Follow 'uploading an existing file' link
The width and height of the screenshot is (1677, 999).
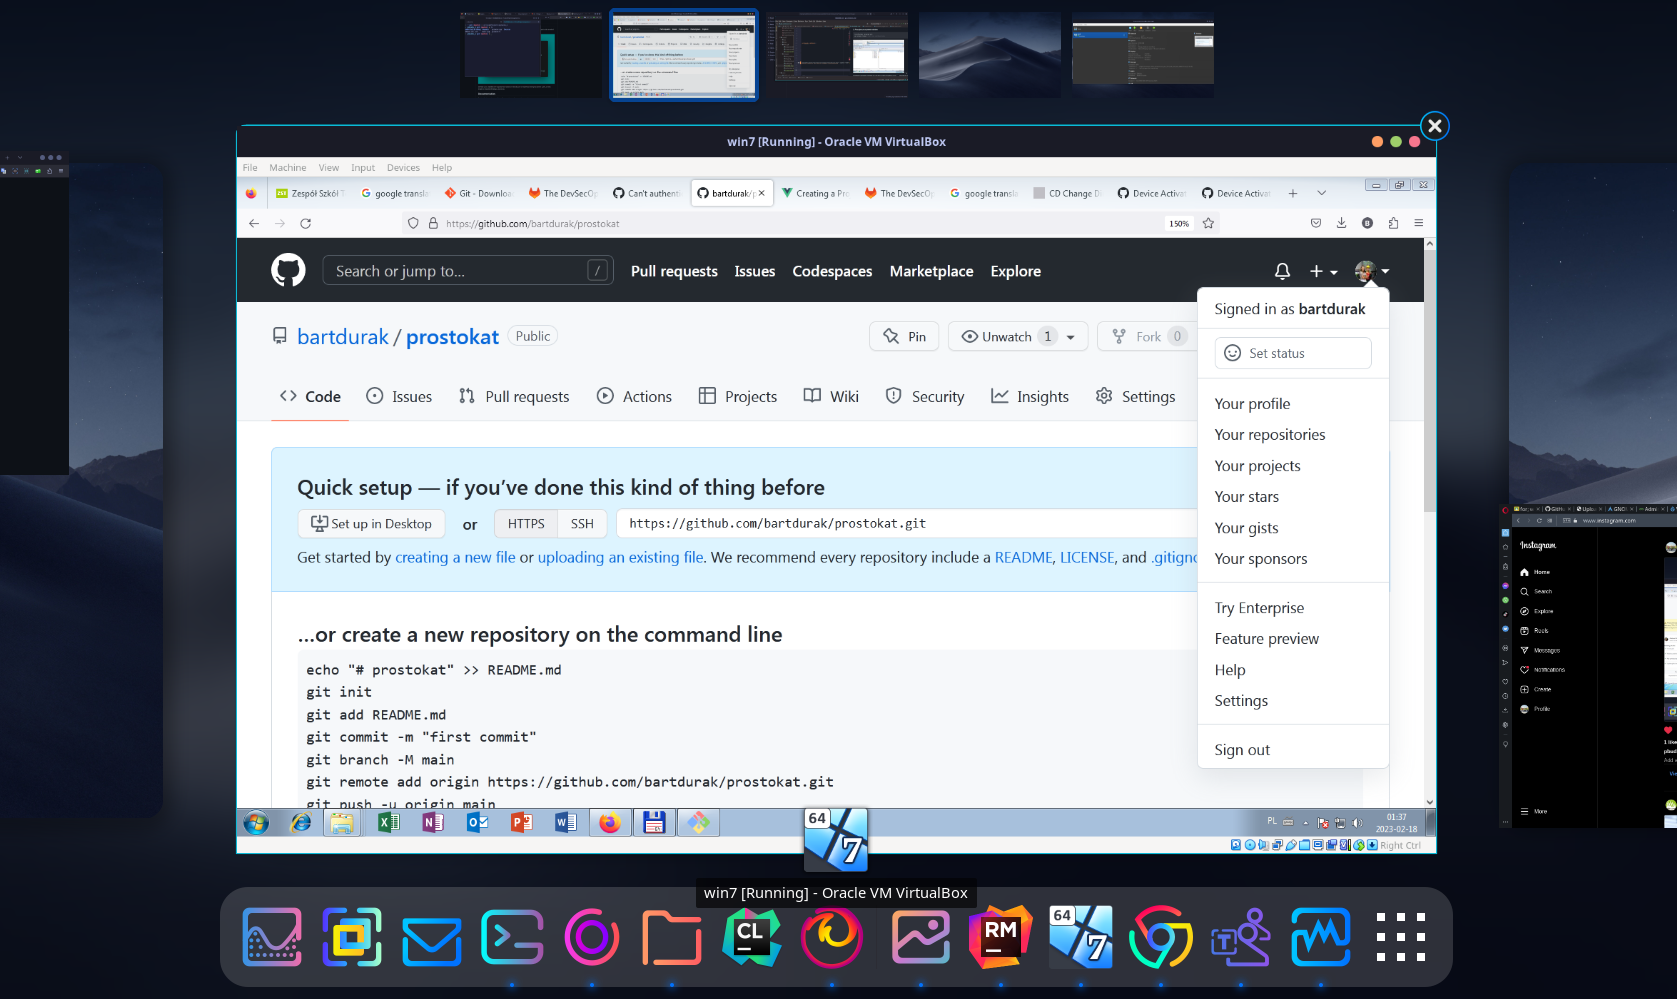[621, 558]
